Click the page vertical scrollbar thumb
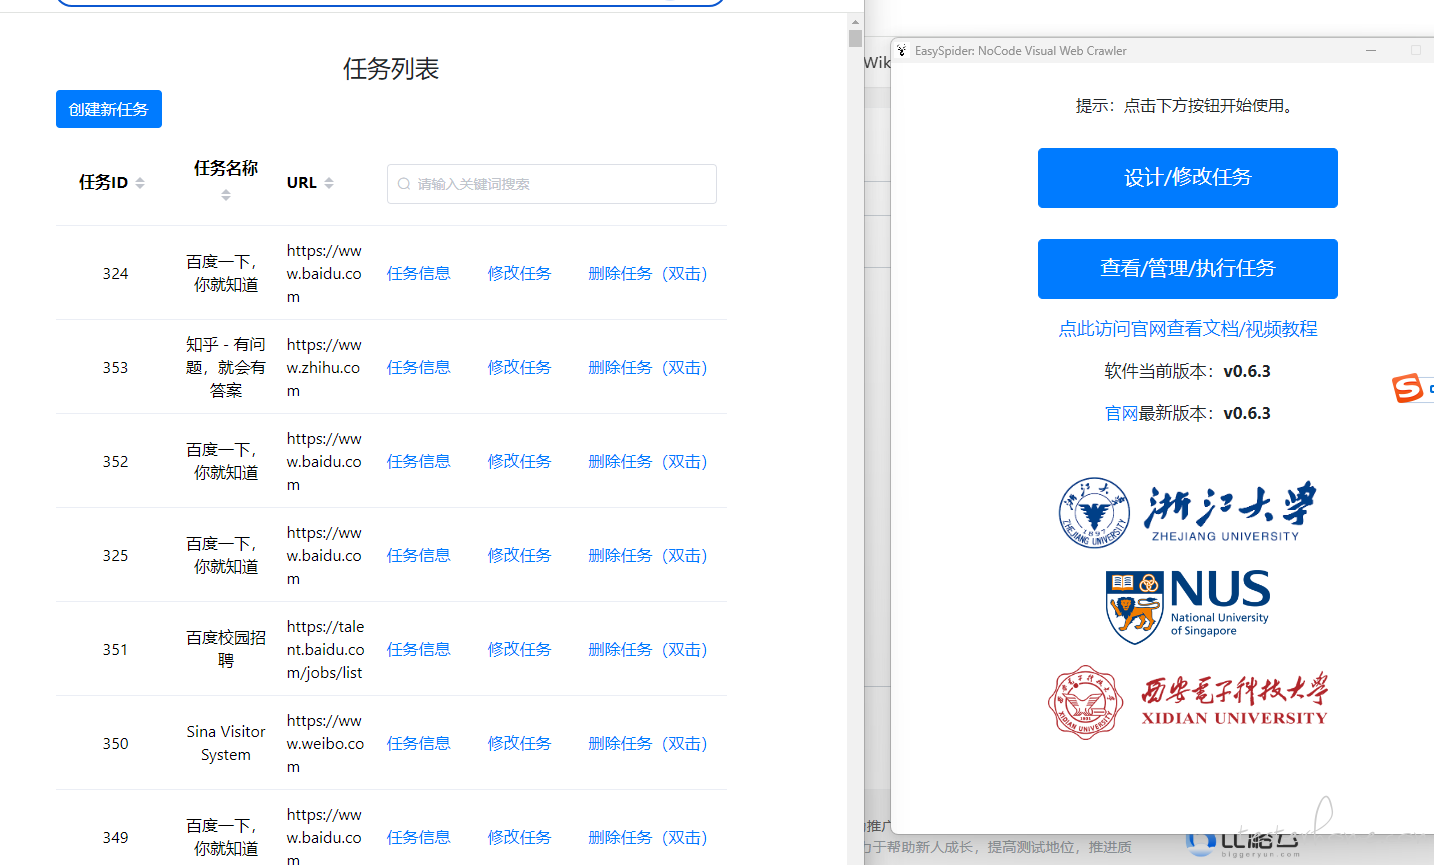Screen dimensions: 1434x865 tap(855, 38)
